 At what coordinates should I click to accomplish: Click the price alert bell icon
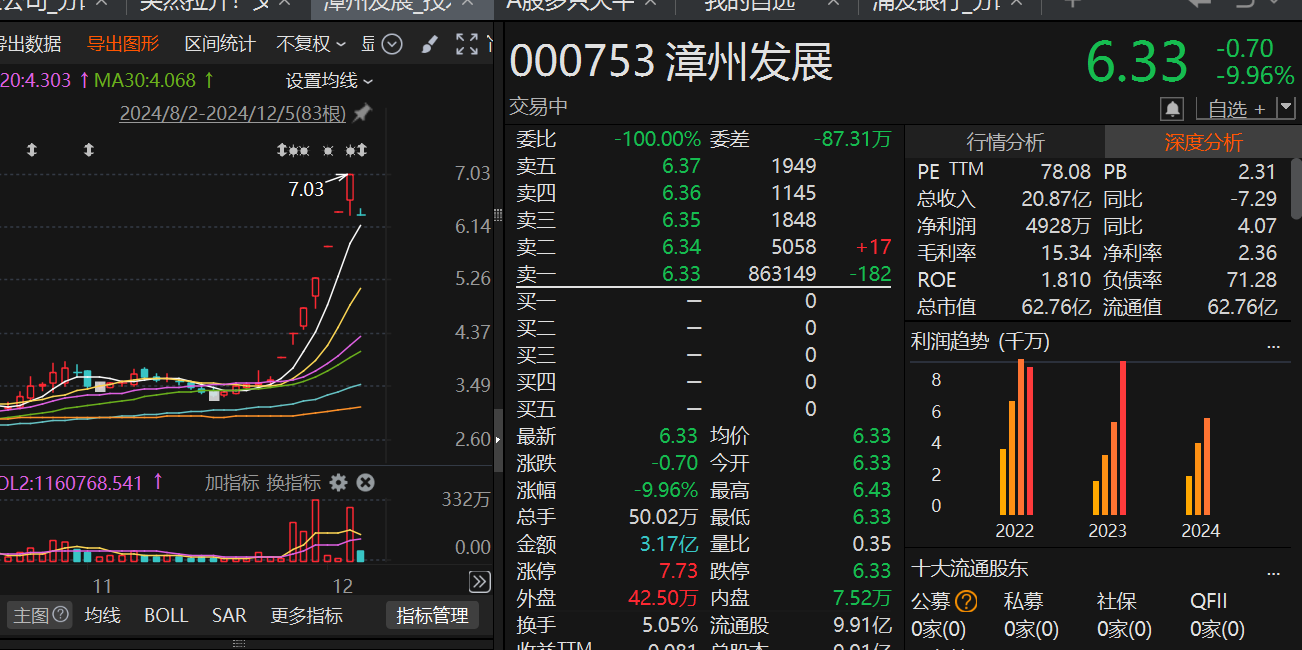click(x=1172, y=108)
